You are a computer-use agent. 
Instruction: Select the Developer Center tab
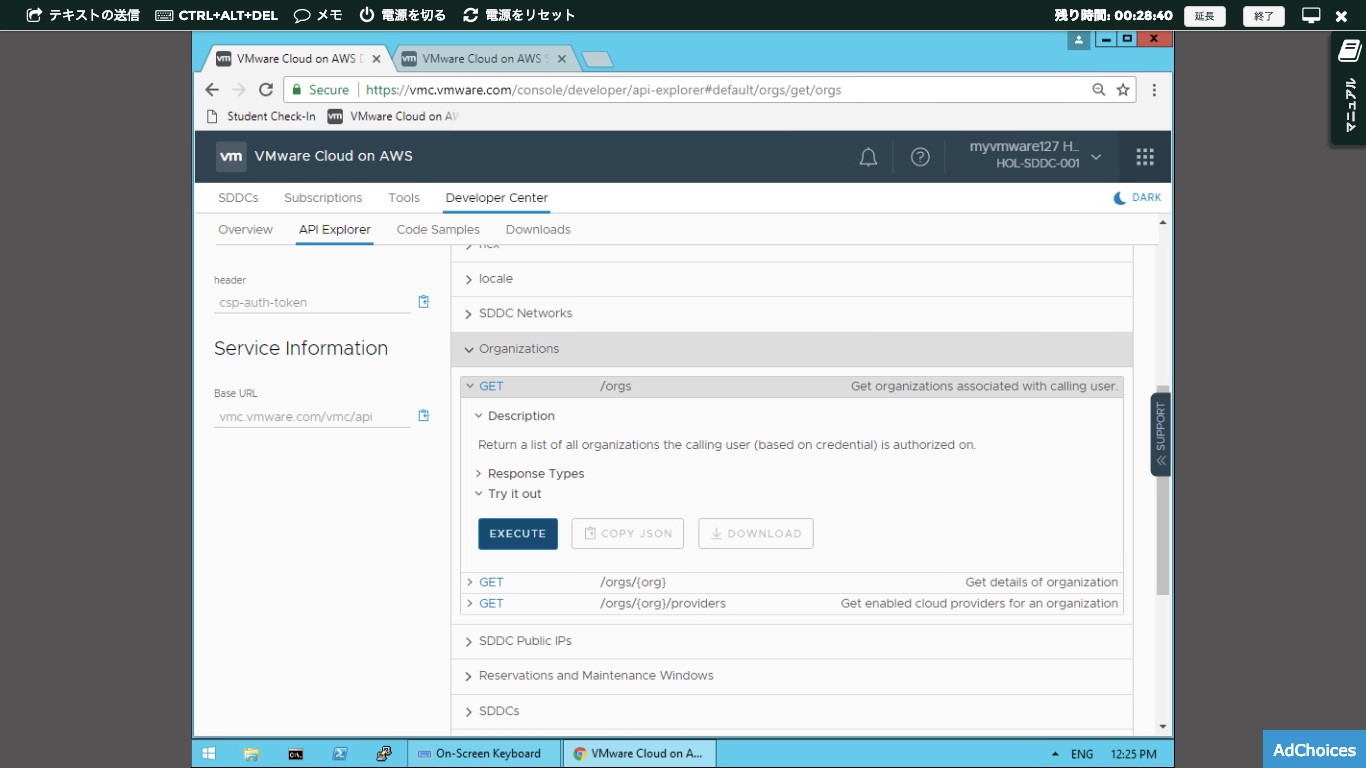pyautogui.click(x=497, y=198)
